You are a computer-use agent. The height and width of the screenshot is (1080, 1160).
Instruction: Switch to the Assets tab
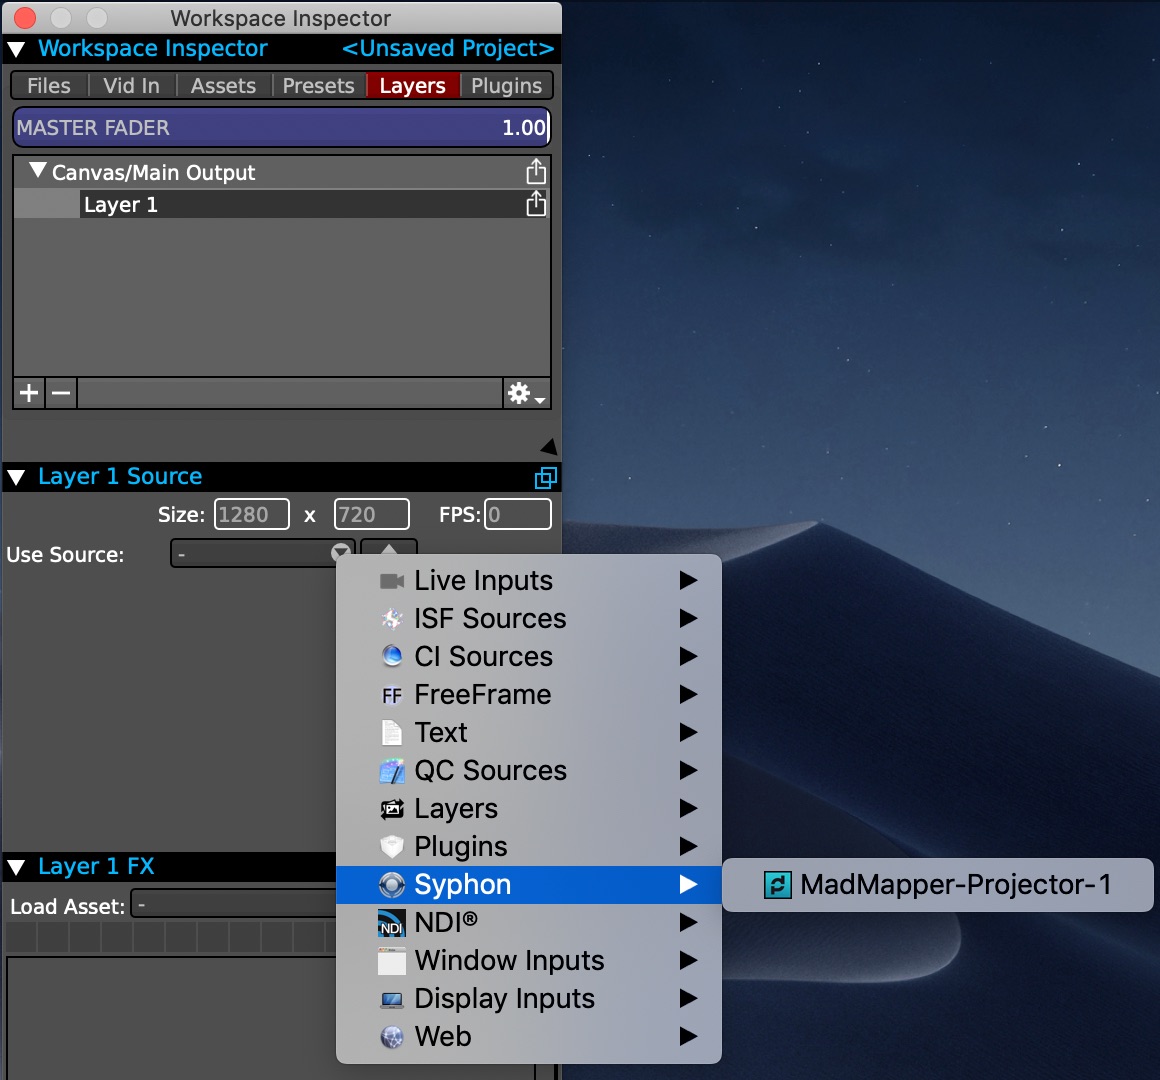tap(223, 86)
